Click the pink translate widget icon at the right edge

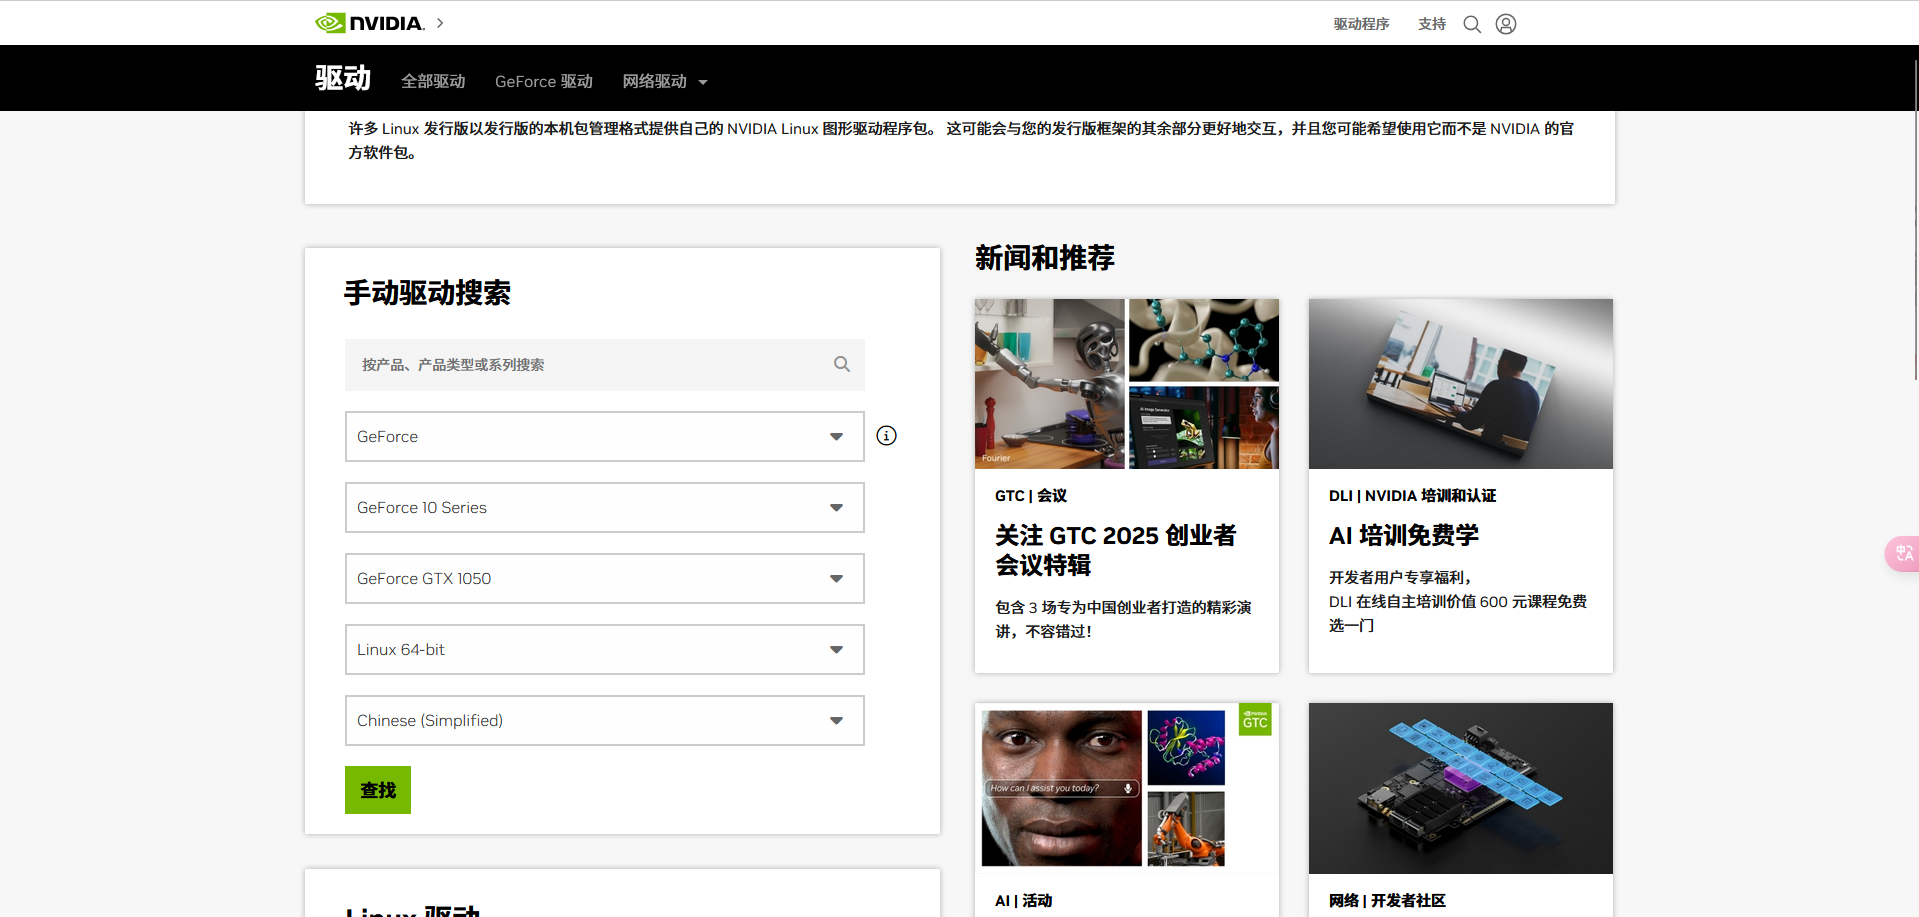pyautogui.click(x=1903, y=553)
